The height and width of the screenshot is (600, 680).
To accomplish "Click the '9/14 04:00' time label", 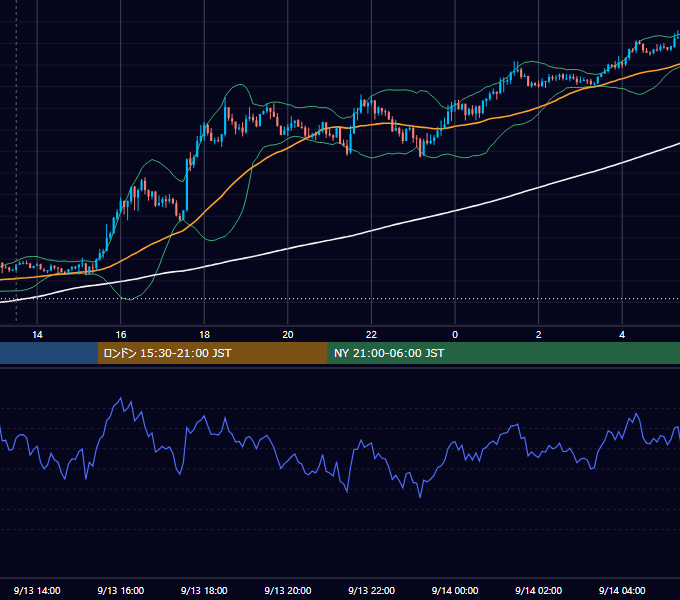I will click(x=622, y=590).
